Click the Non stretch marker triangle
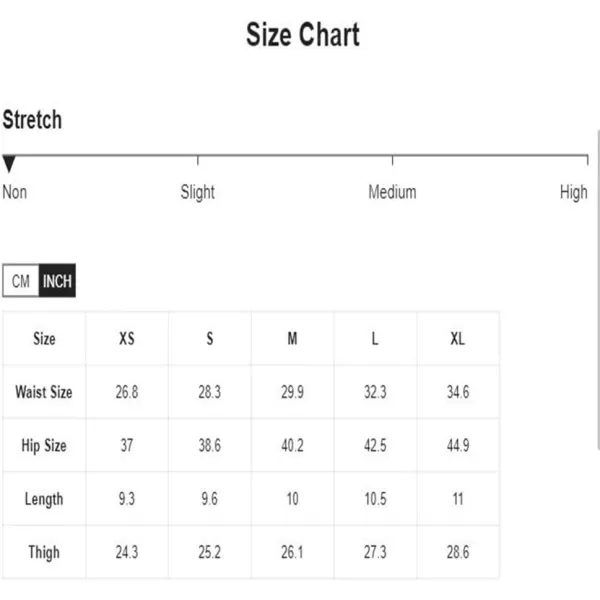 pyautogui.click(x=9, y=164)
